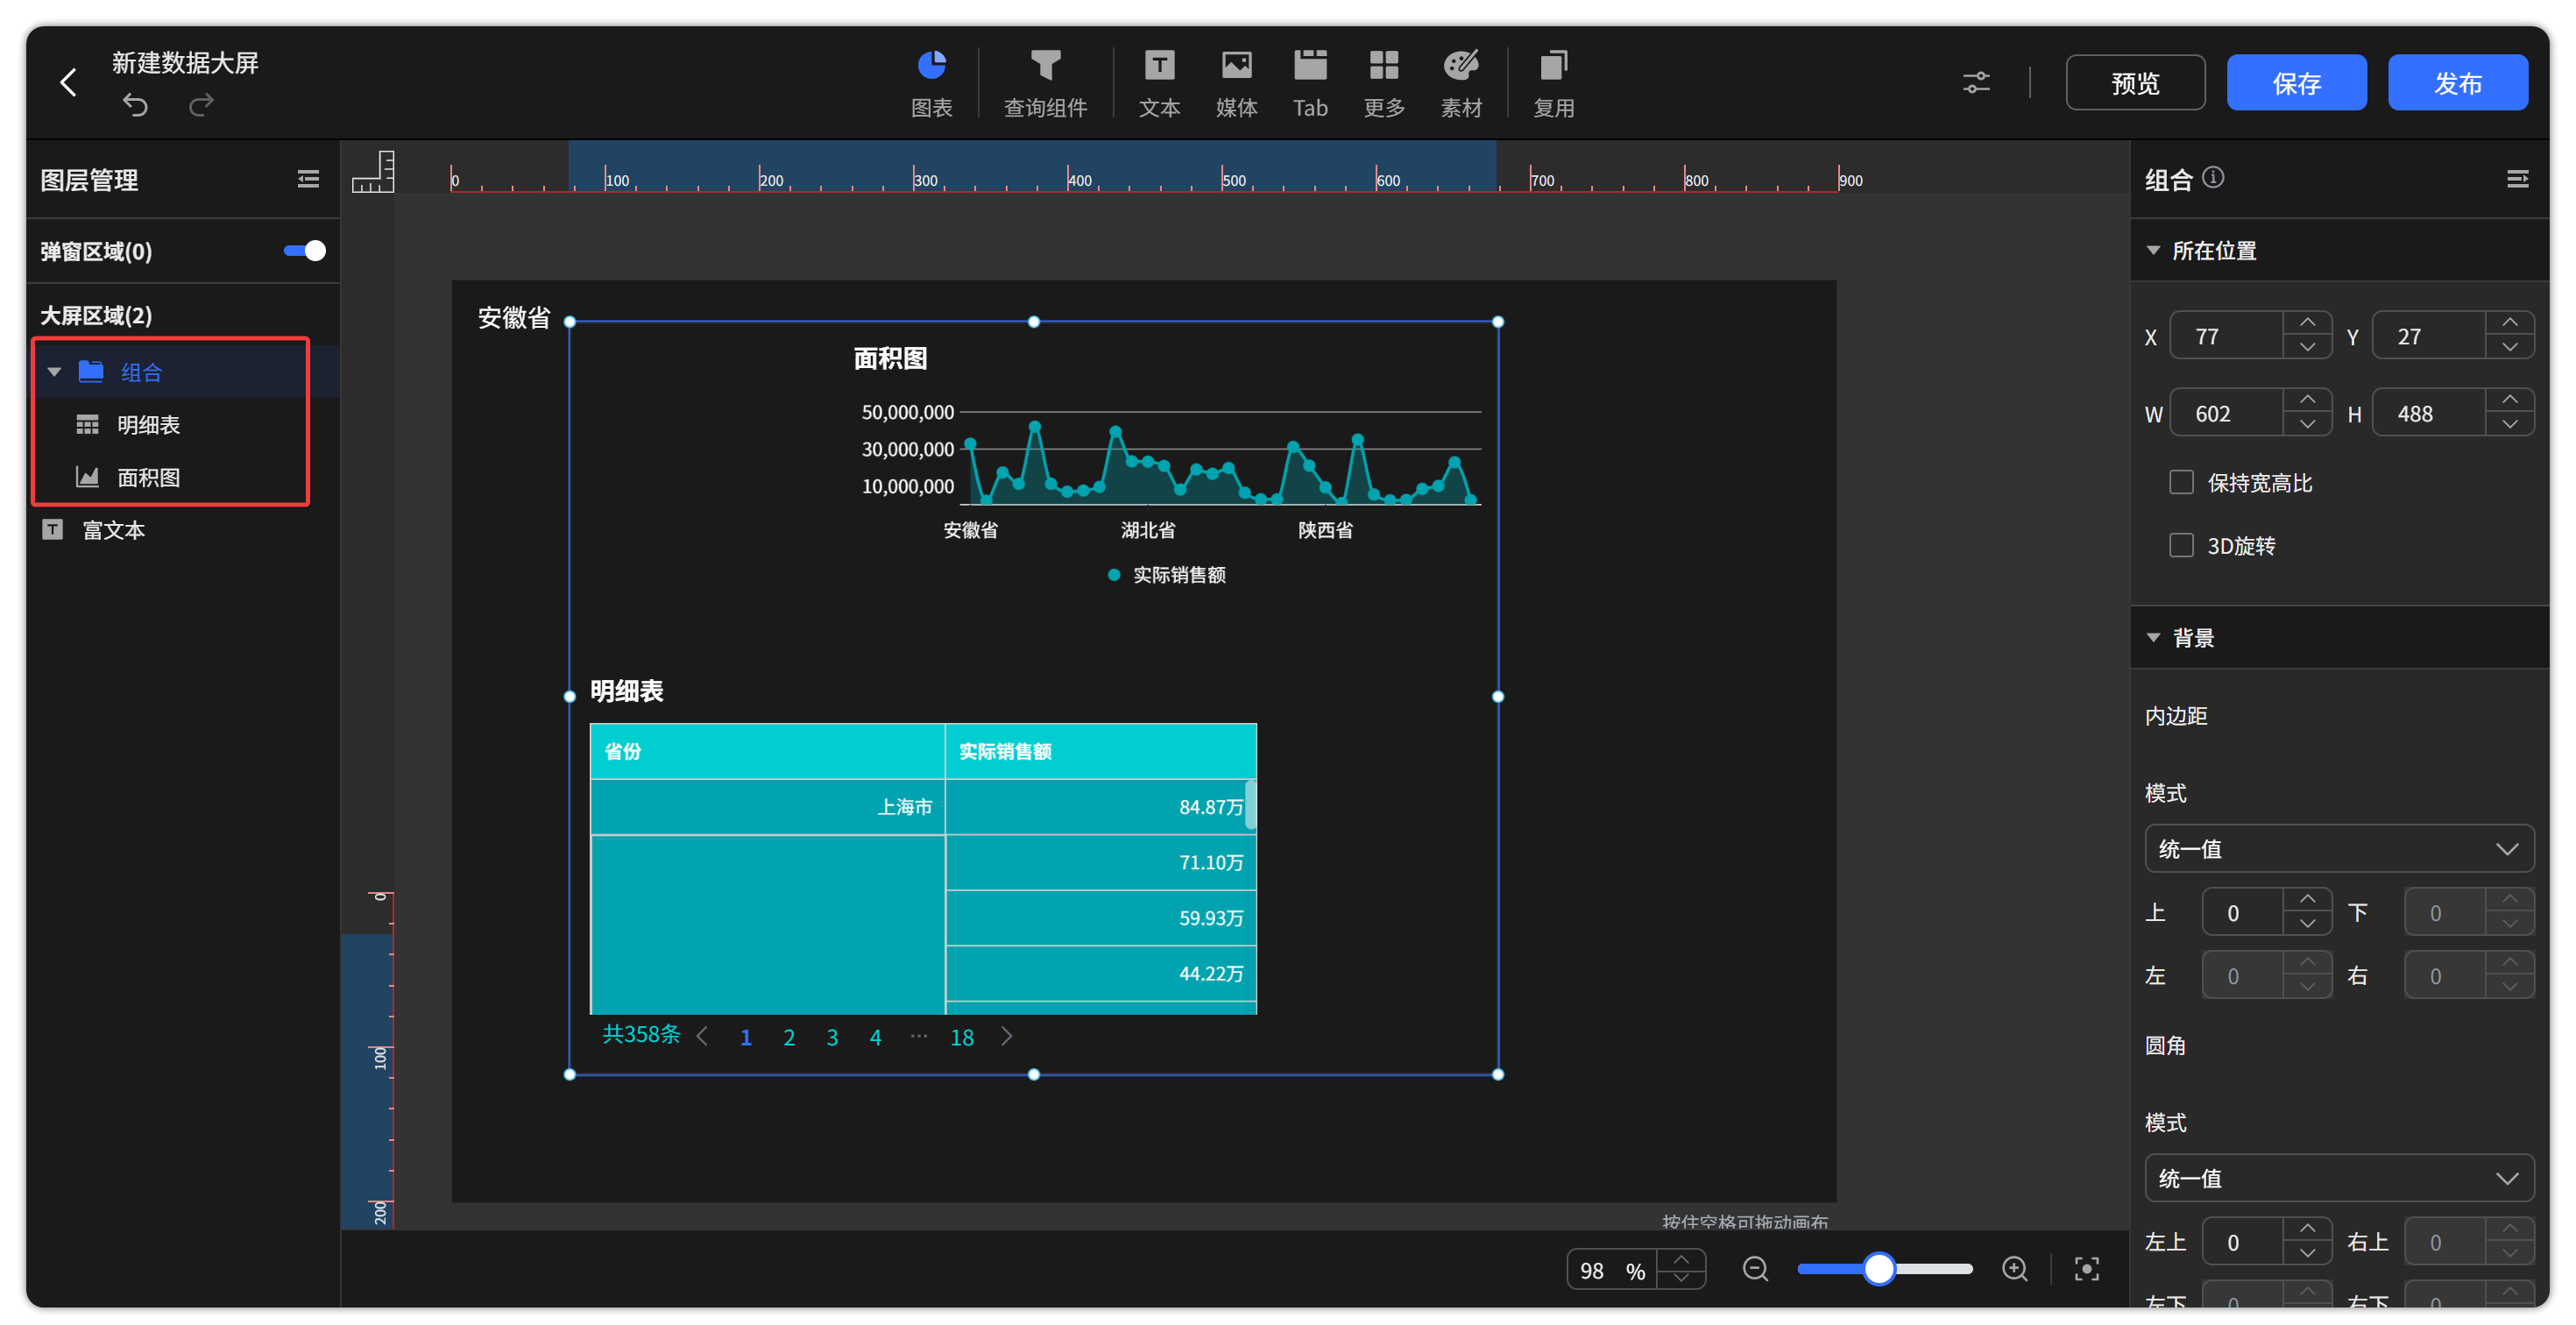Zoom out the canvas
This screenshot has width=2576, height=1325.
1755,1269
